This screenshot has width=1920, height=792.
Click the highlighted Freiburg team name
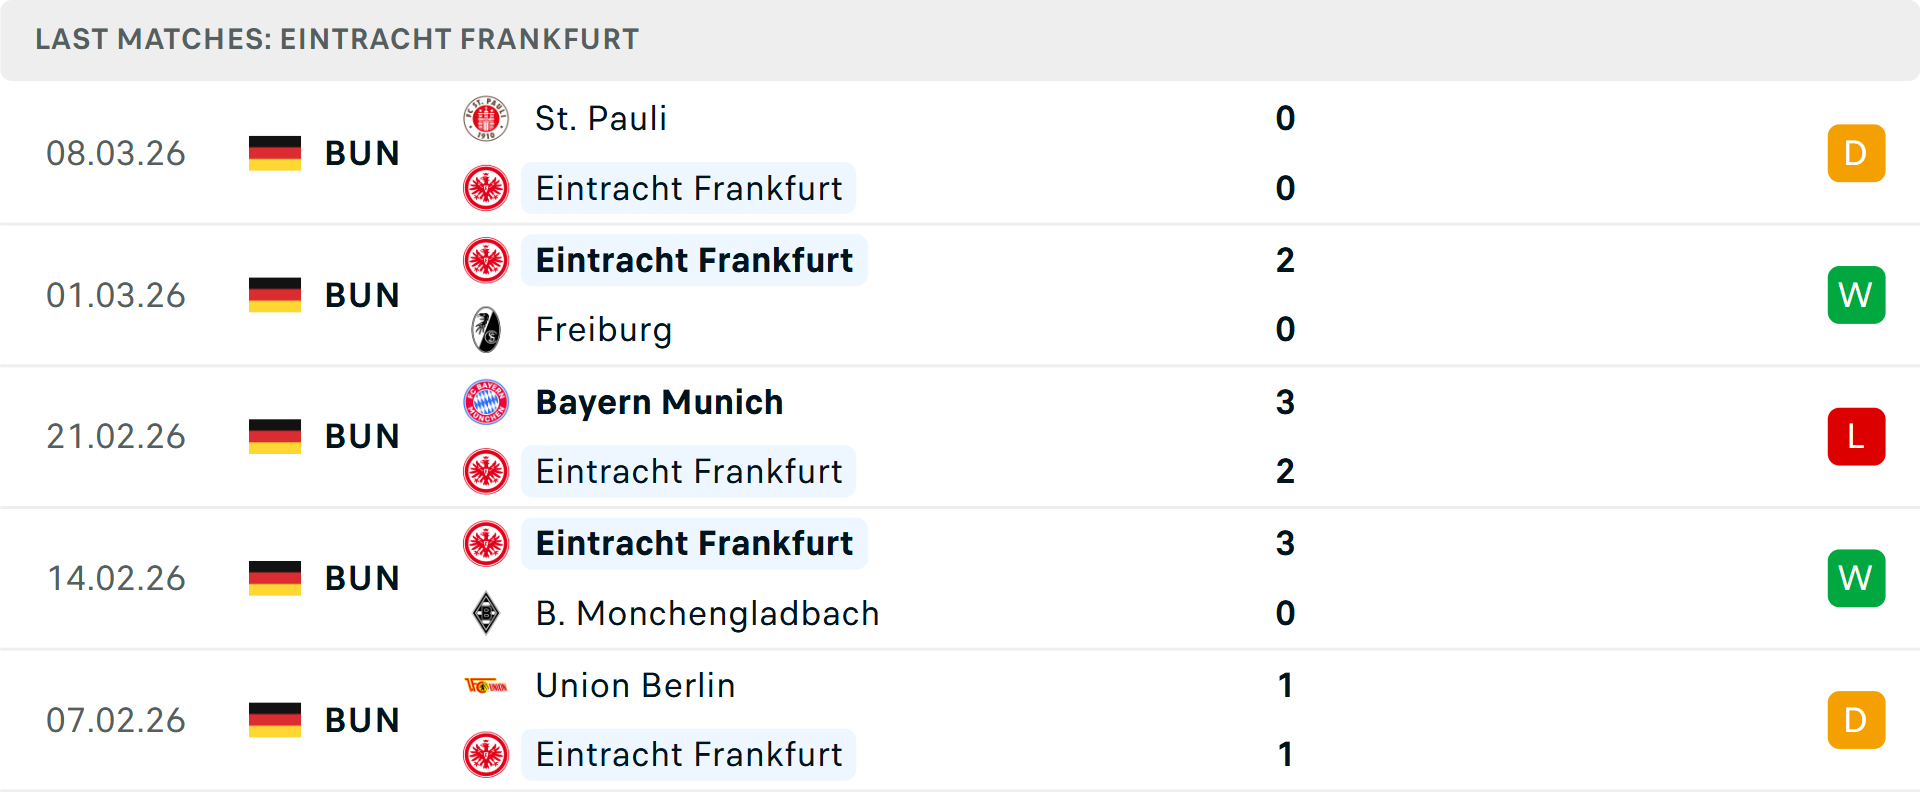(603, 330)
